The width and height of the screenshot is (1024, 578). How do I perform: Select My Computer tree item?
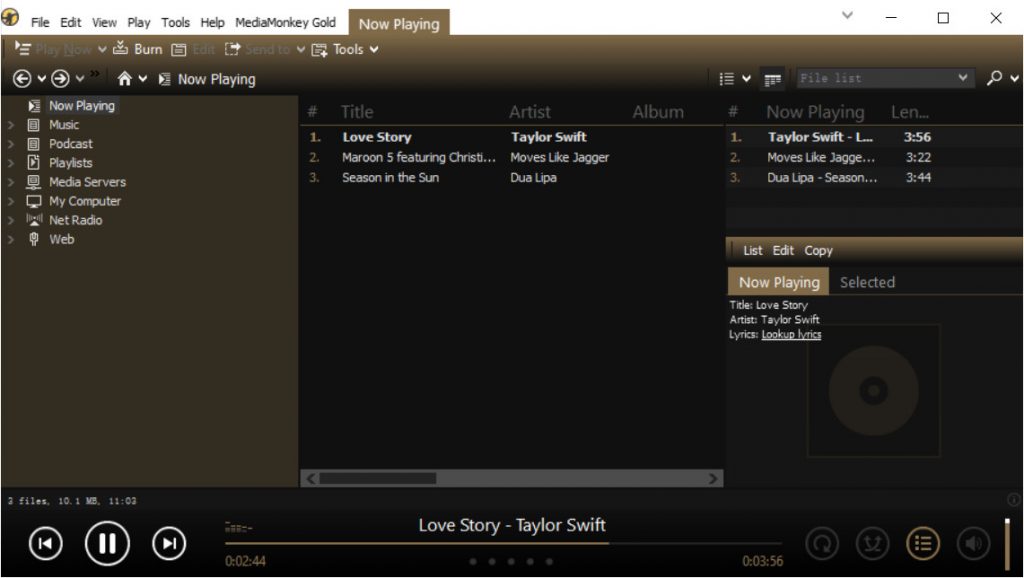pos(85,201)
